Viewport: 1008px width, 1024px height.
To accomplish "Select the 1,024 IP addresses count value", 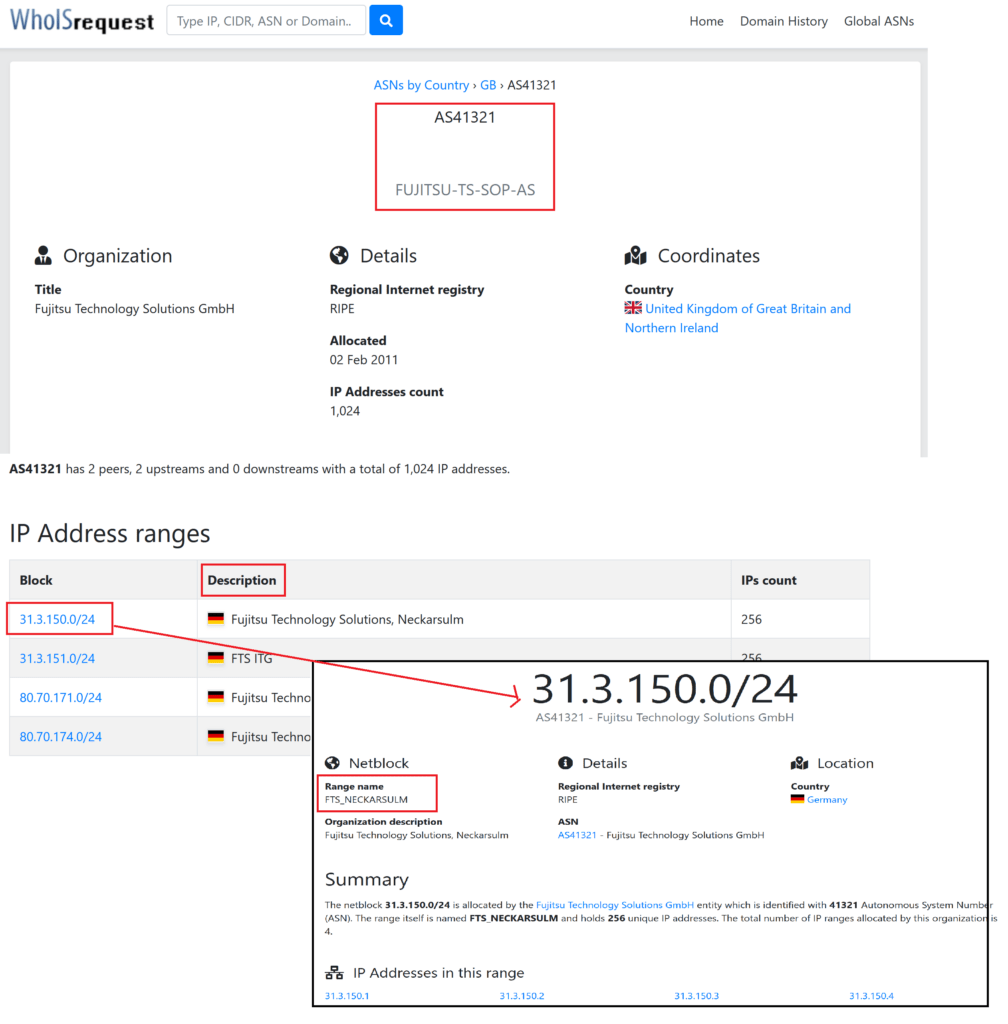I will pyautogui.click(x=345, y=411).
